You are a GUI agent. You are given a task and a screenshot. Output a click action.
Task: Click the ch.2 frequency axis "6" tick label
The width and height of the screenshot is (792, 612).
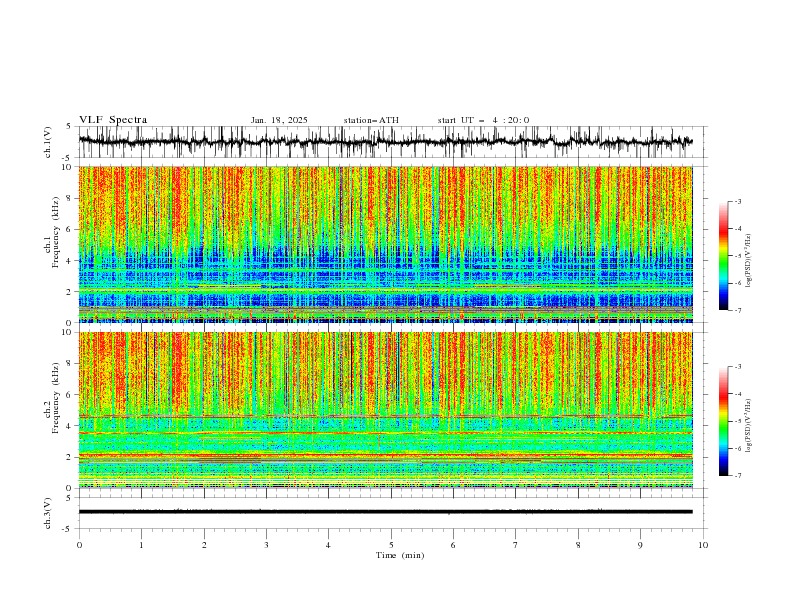71,394
